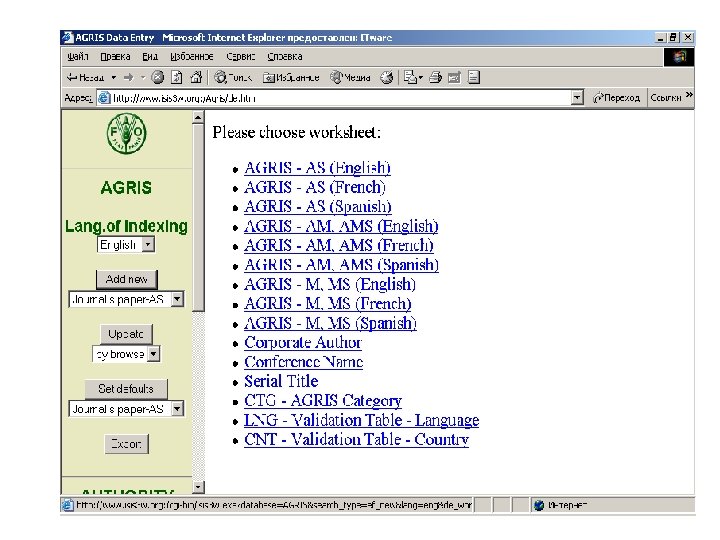
Task: Open the Lang. of Indexing English dropdown
Action: tap(148, 244)
